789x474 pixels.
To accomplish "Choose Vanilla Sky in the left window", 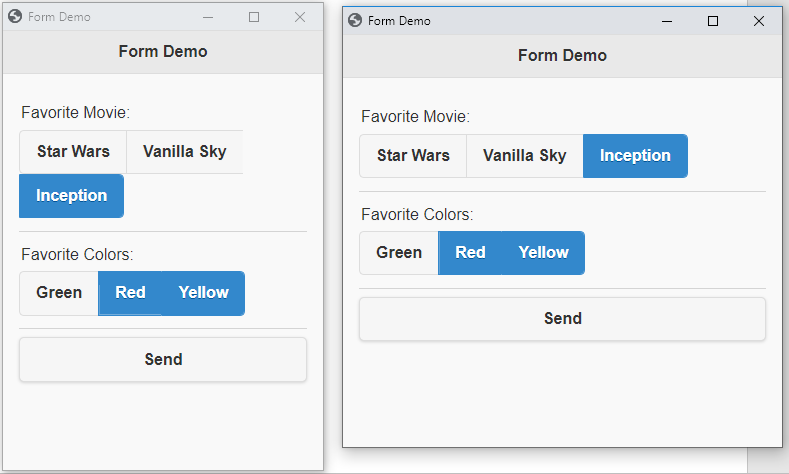I will point(185,152).
